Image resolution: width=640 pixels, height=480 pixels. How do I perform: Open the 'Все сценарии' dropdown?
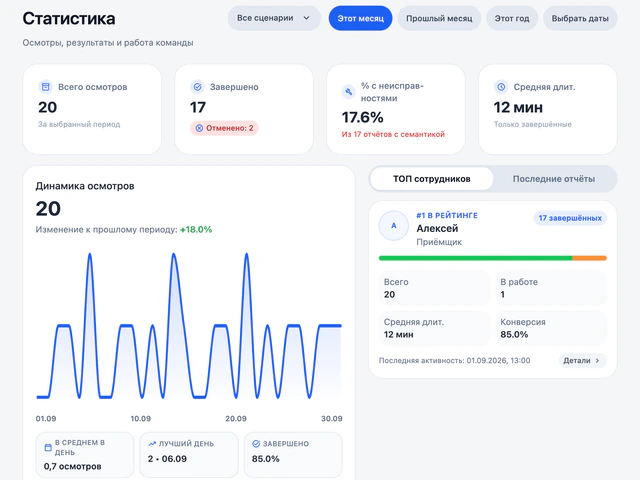coord(274,18)
